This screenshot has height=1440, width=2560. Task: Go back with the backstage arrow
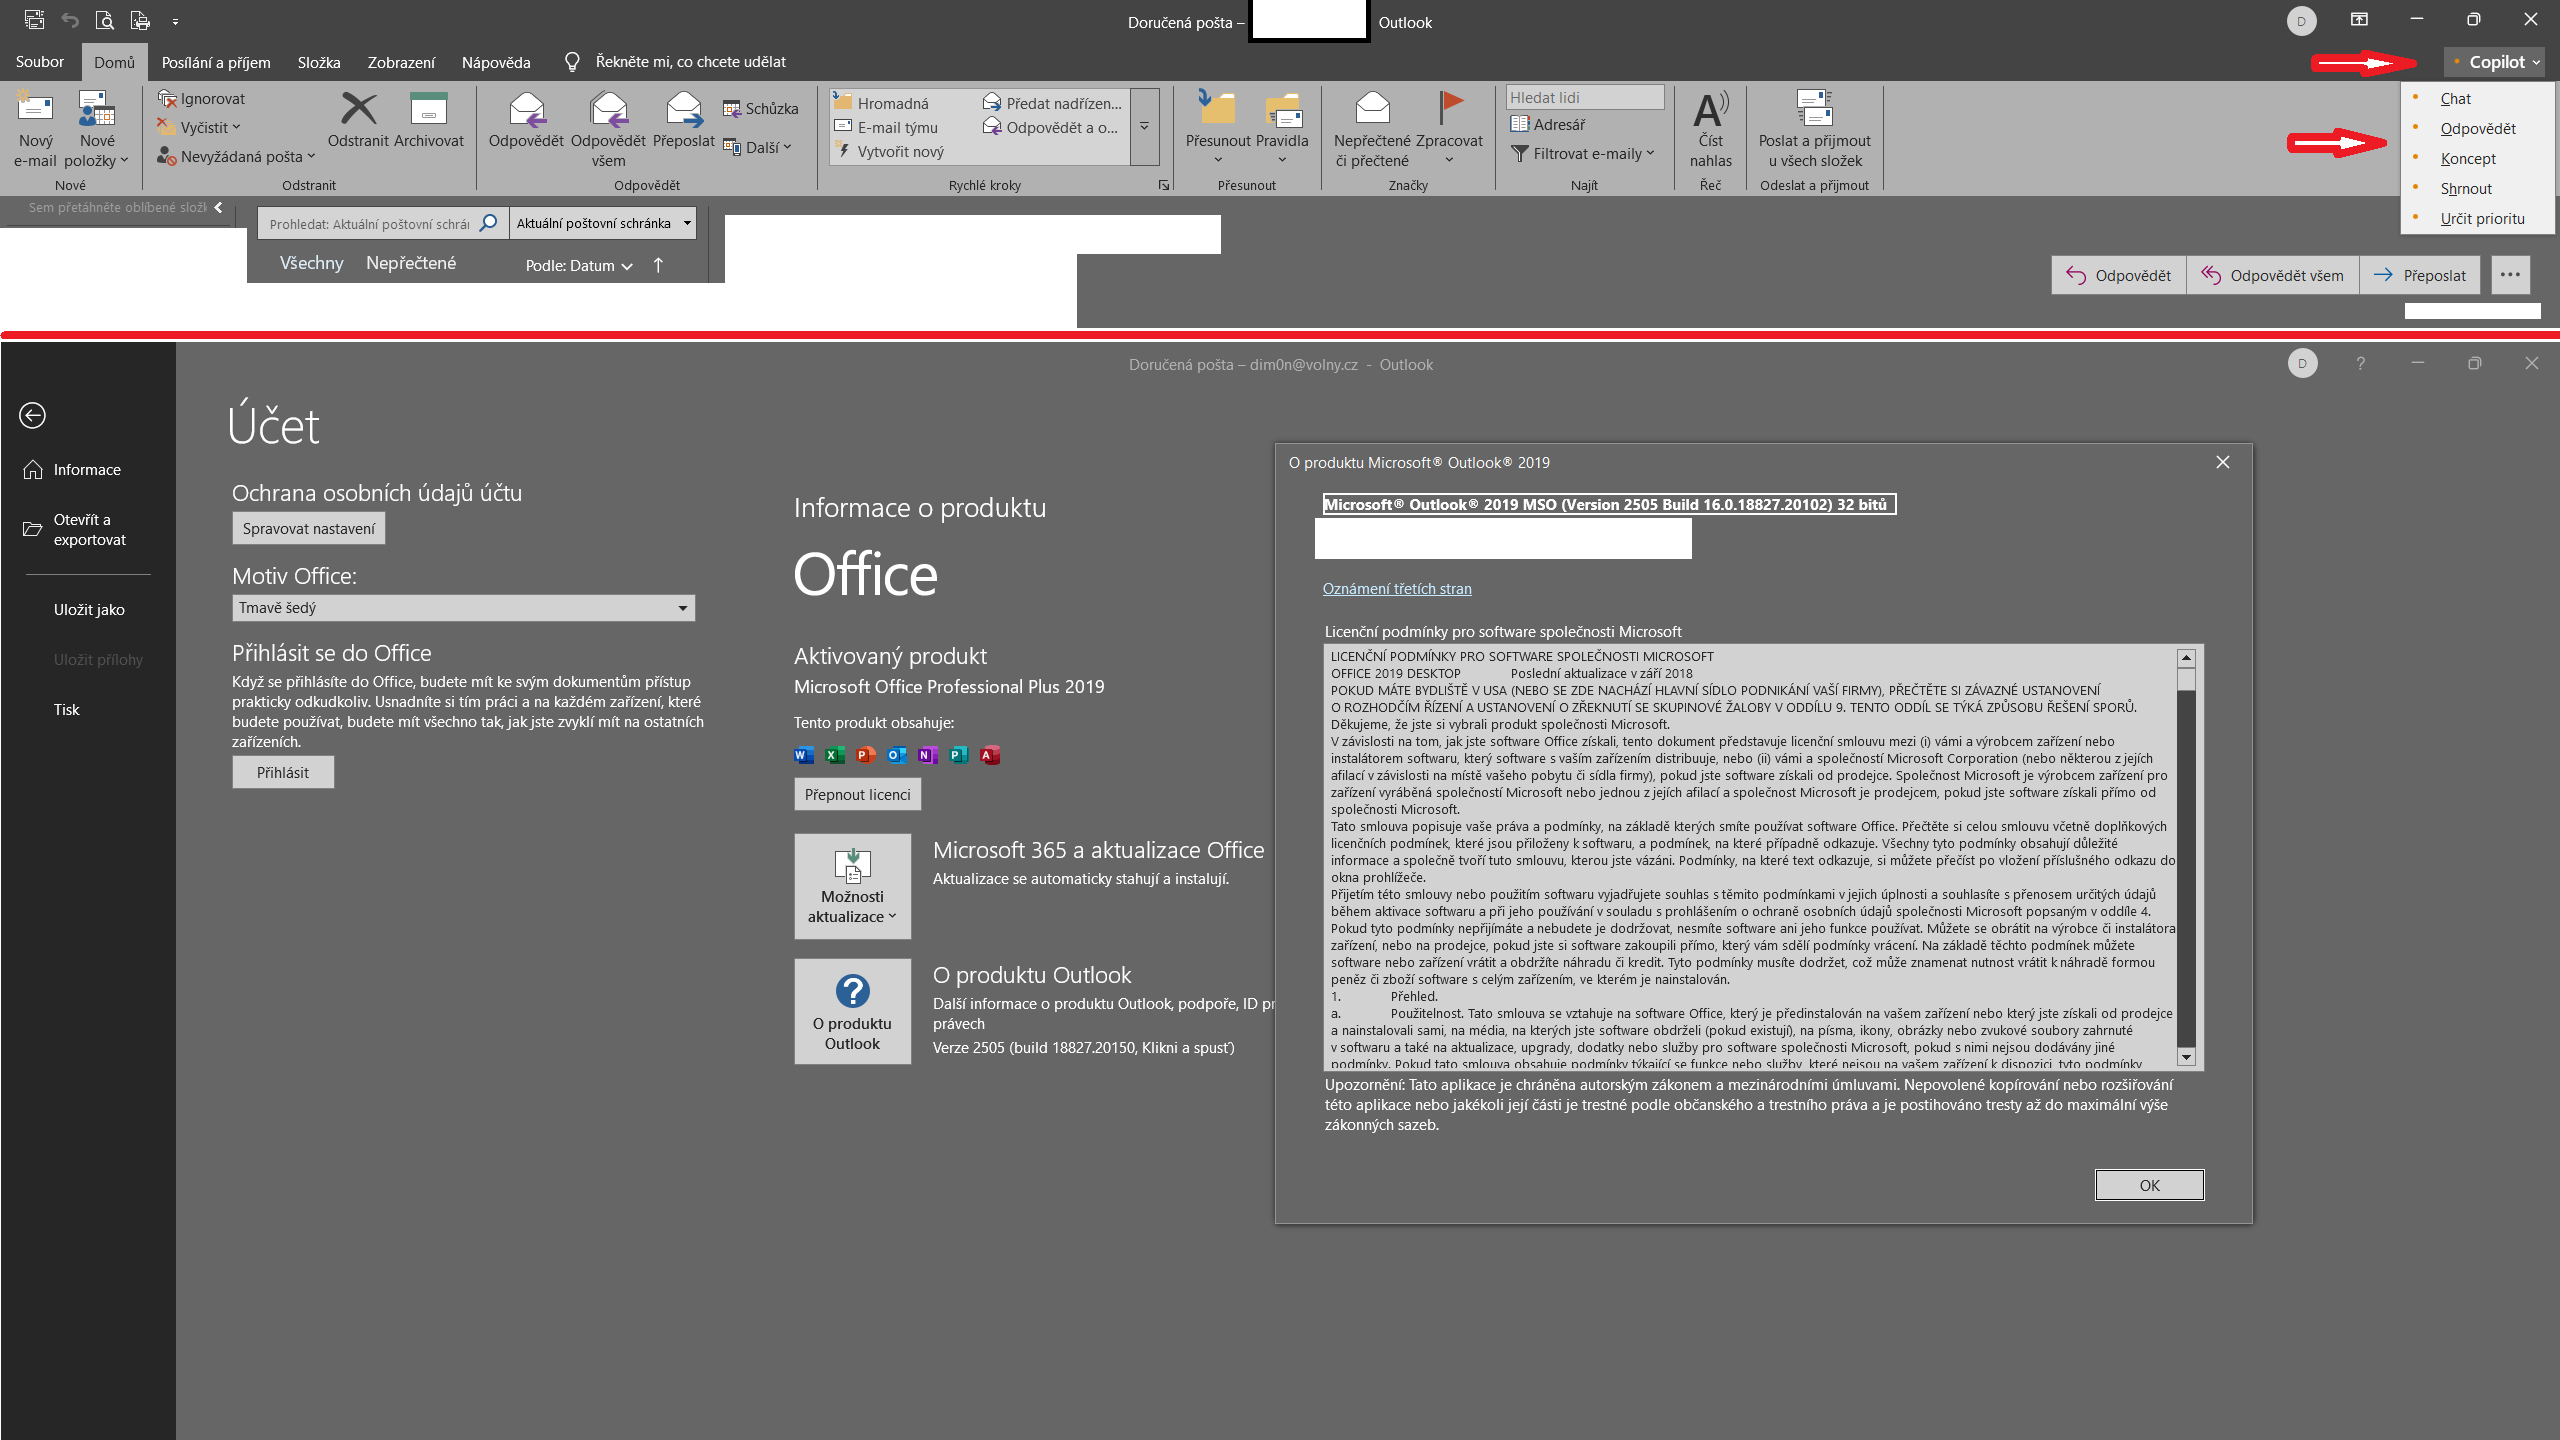click(x=32, y=415)
